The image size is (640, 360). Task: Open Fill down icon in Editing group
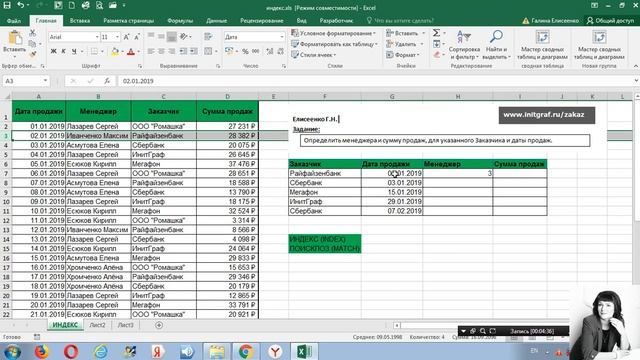436,44
